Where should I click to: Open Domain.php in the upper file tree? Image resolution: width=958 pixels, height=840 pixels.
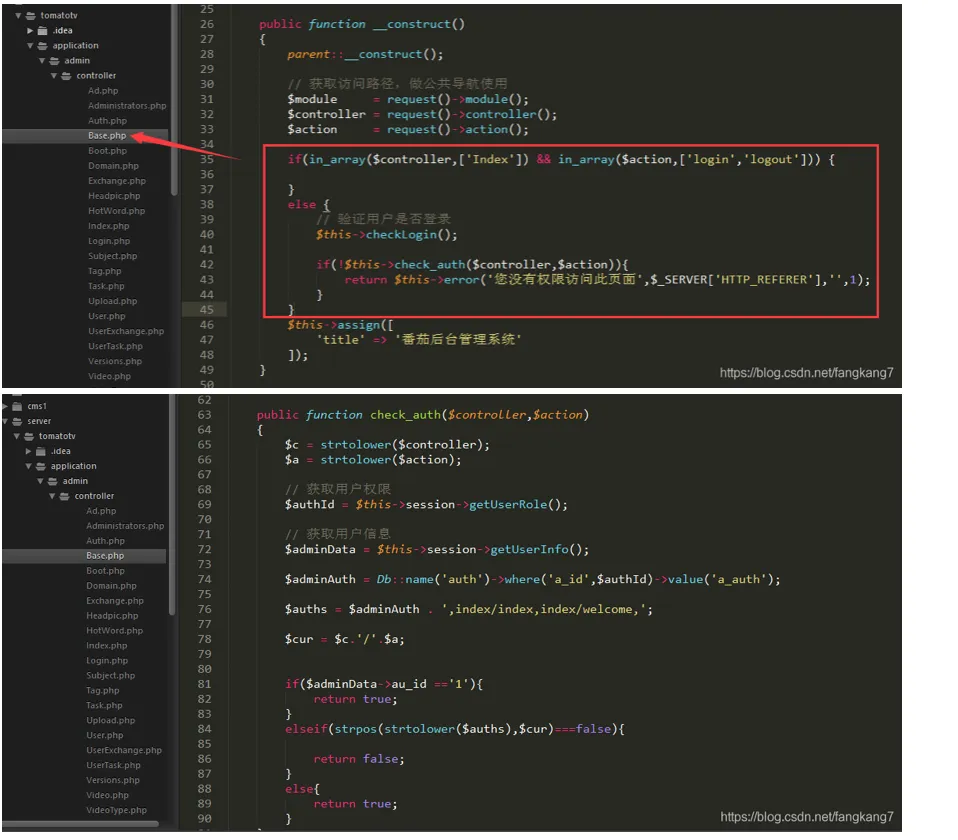(113, 166)
